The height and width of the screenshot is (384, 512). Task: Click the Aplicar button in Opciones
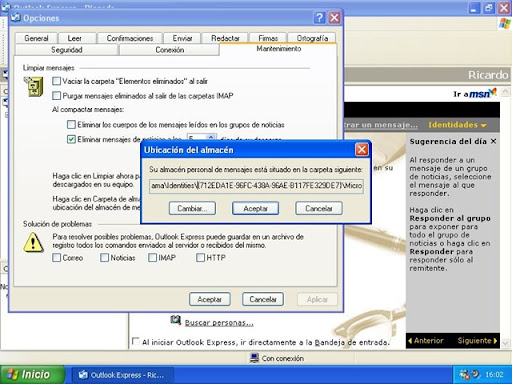coord(317,299)
